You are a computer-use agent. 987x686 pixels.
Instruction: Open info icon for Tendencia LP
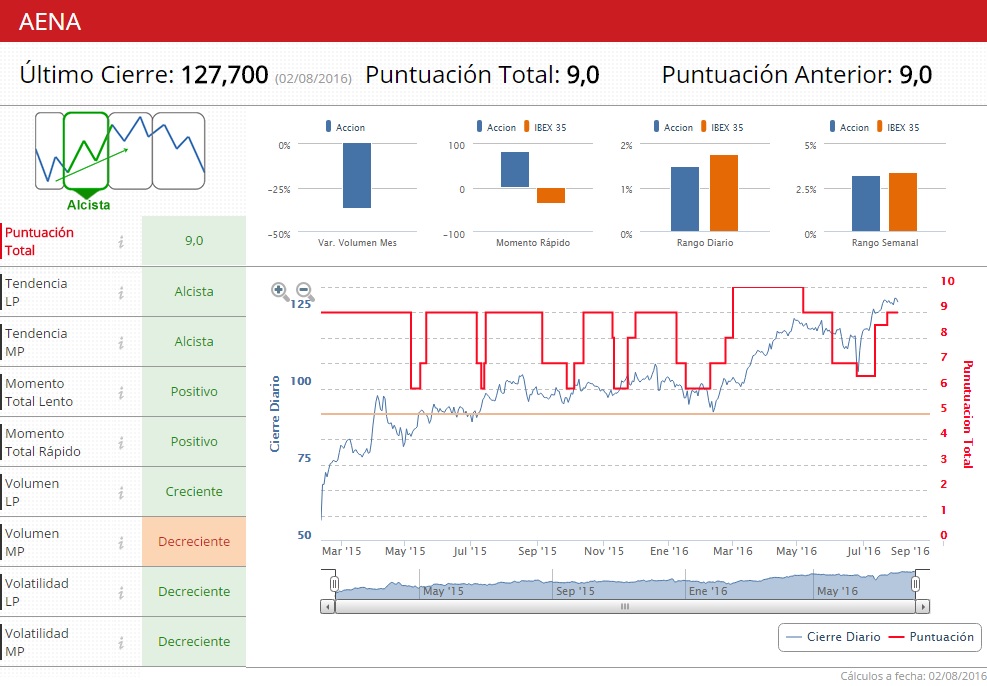click(121, 292)
